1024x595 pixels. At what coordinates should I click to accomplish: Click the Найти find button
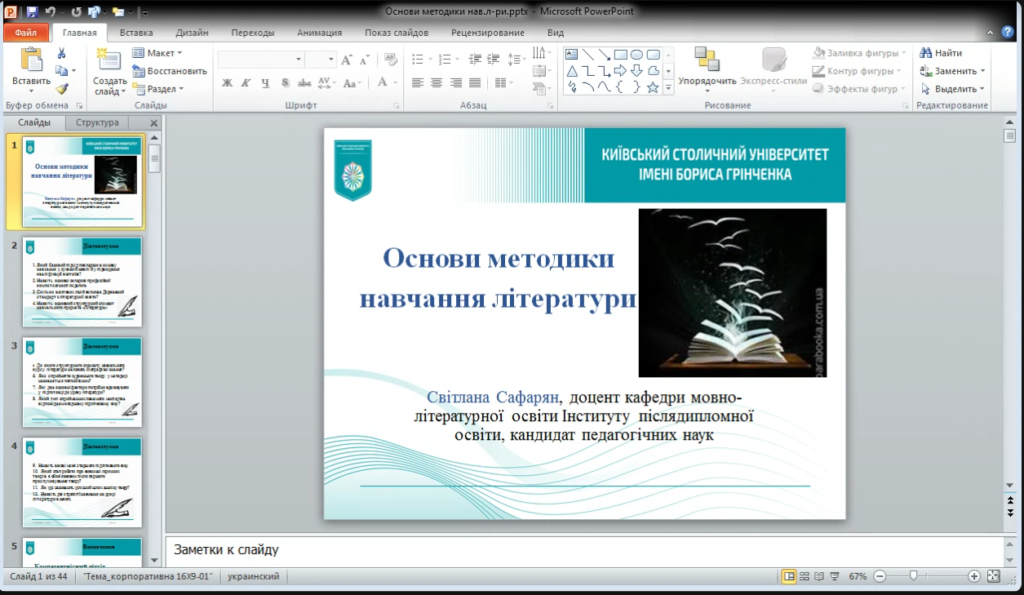941,53
